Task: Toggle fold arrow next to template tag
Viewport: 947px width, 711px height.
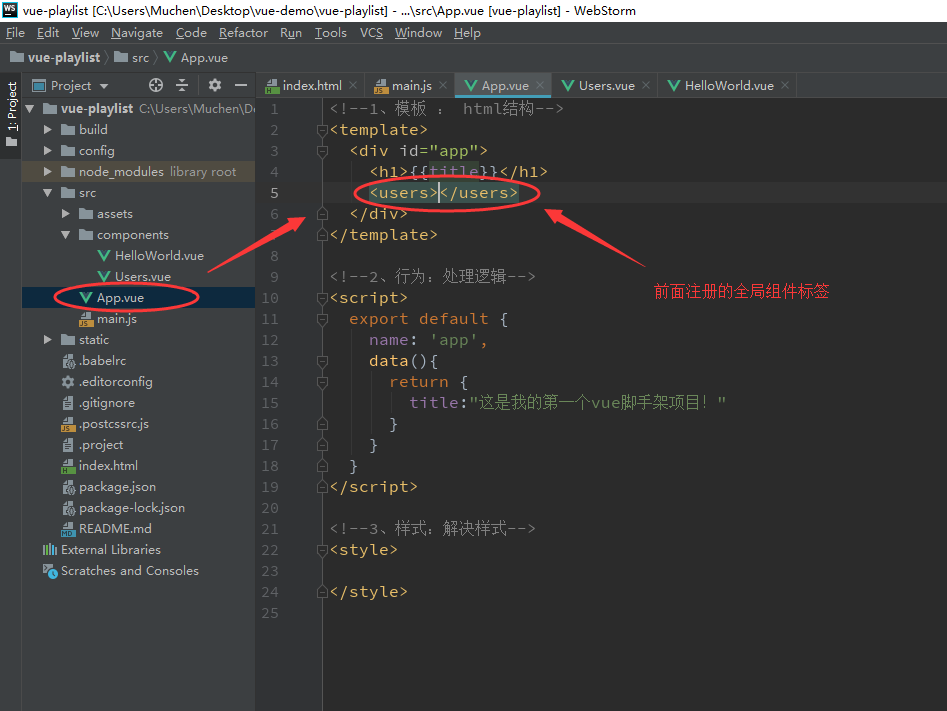Action: pos(323,130)
